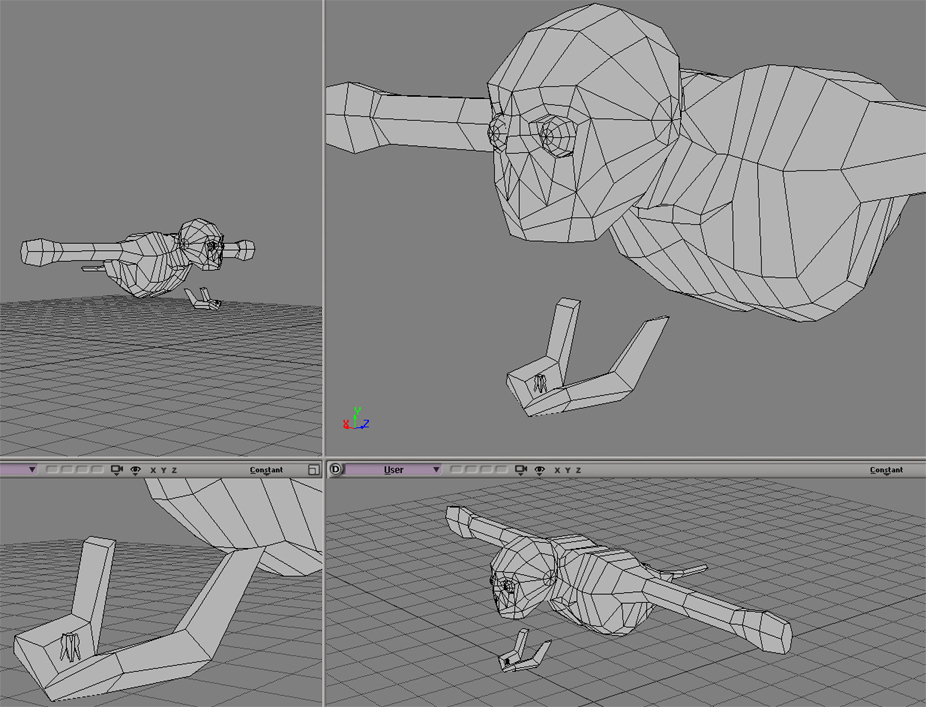The image size is (926, 707).
Task: Open camera menu in User viewport
Action: [x=521, y=469]
